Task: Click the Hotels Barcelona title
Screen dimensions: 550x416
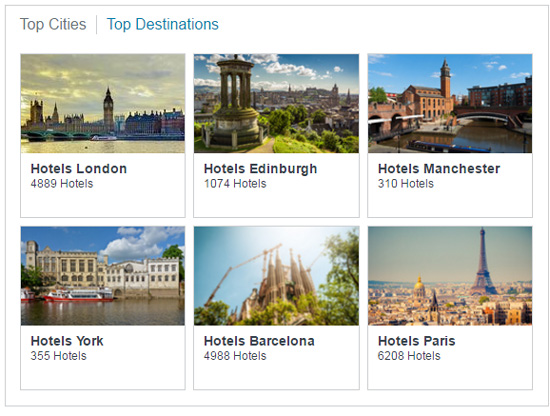Action: point(259,341)
